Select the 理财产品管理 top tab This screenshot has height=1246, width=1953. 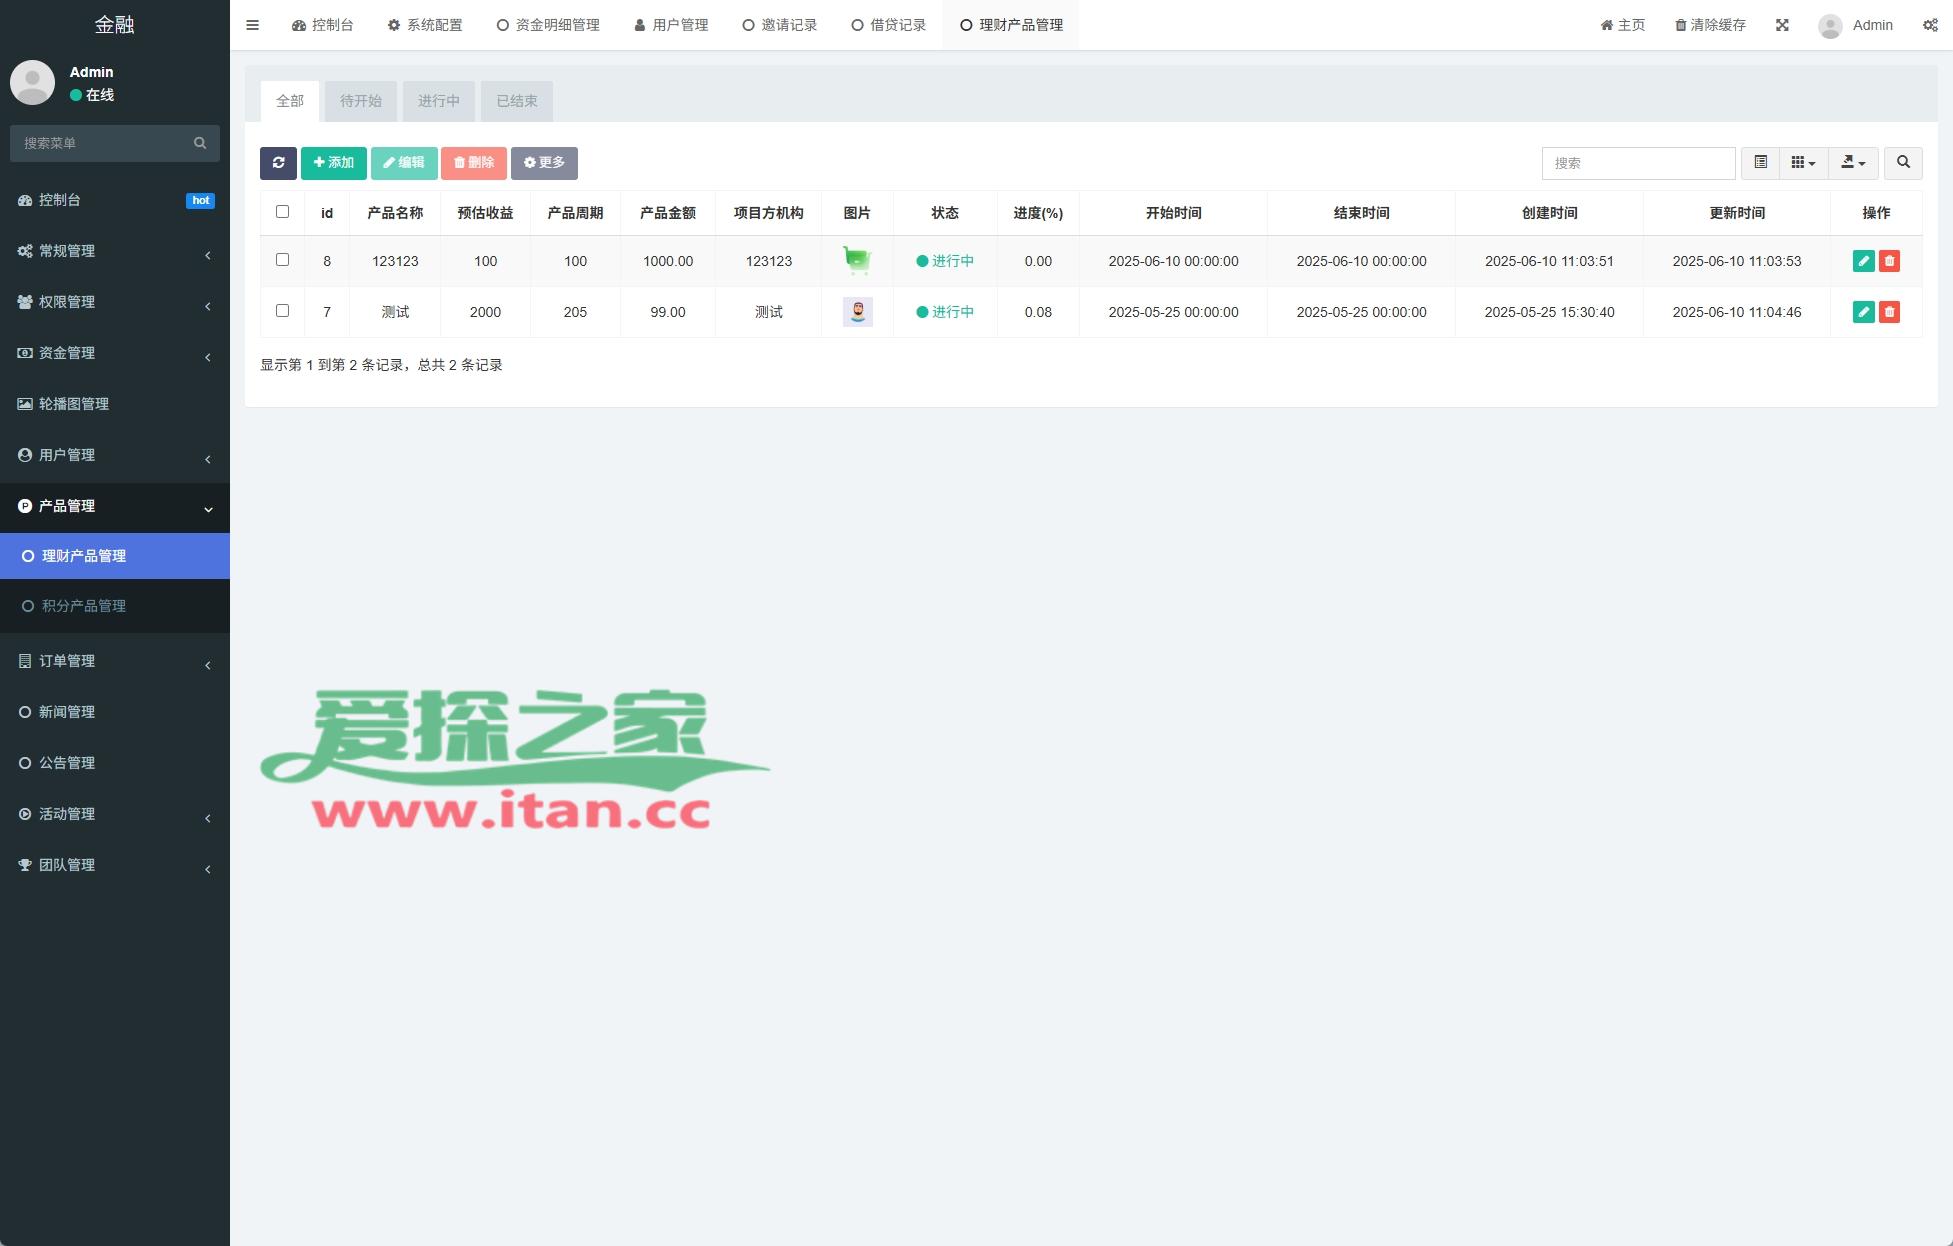click(x=1011, y=25)
